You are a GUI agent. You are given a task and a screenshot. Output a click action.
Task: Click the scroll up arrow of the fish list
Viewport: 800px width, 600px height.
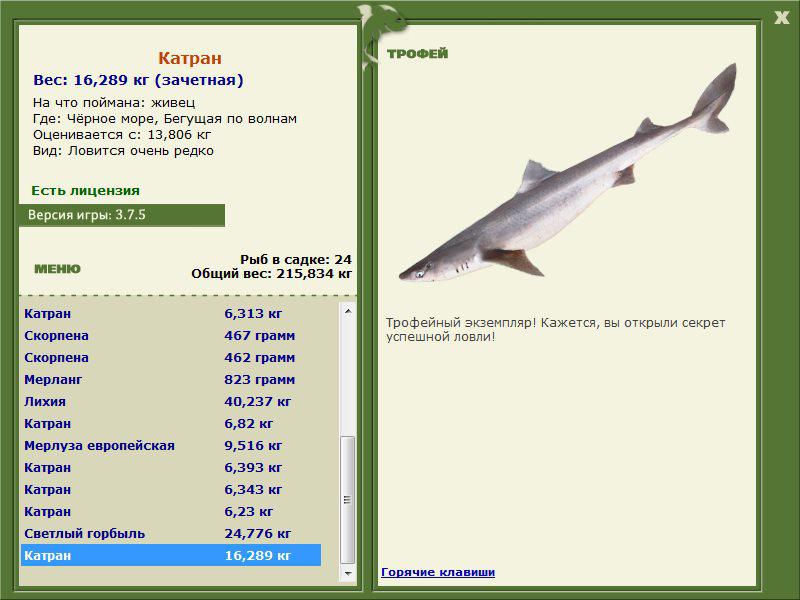tap(347, 311)
